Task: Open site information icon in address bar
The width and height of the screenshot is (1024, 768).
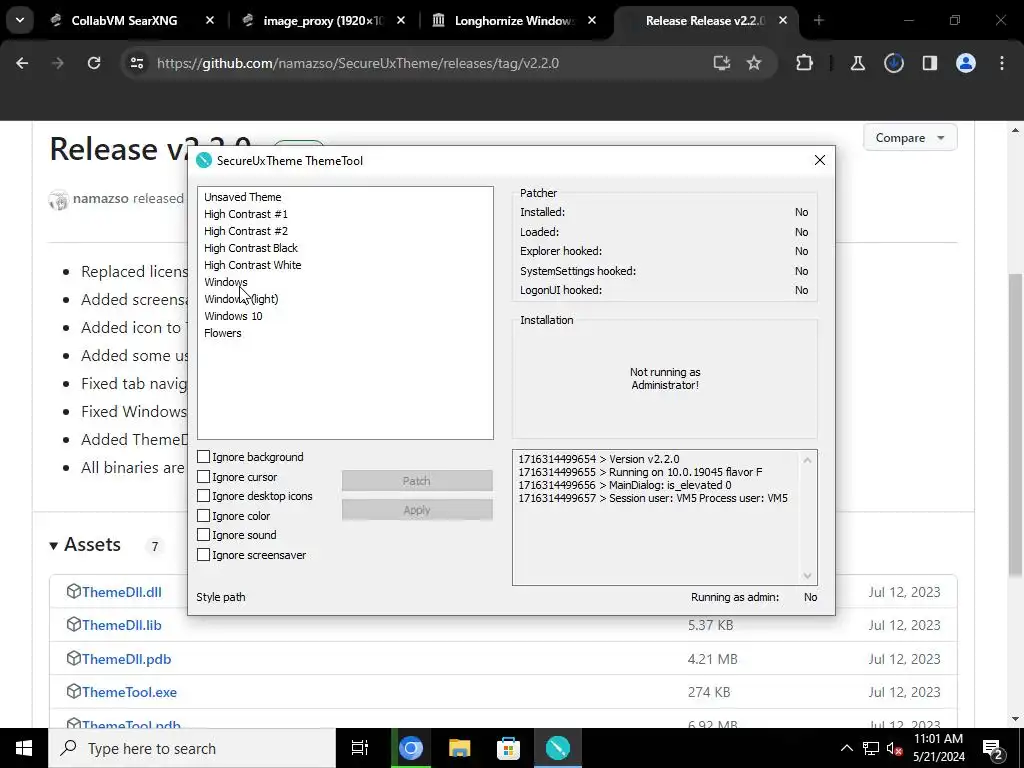Action: (x=137, y=63)
